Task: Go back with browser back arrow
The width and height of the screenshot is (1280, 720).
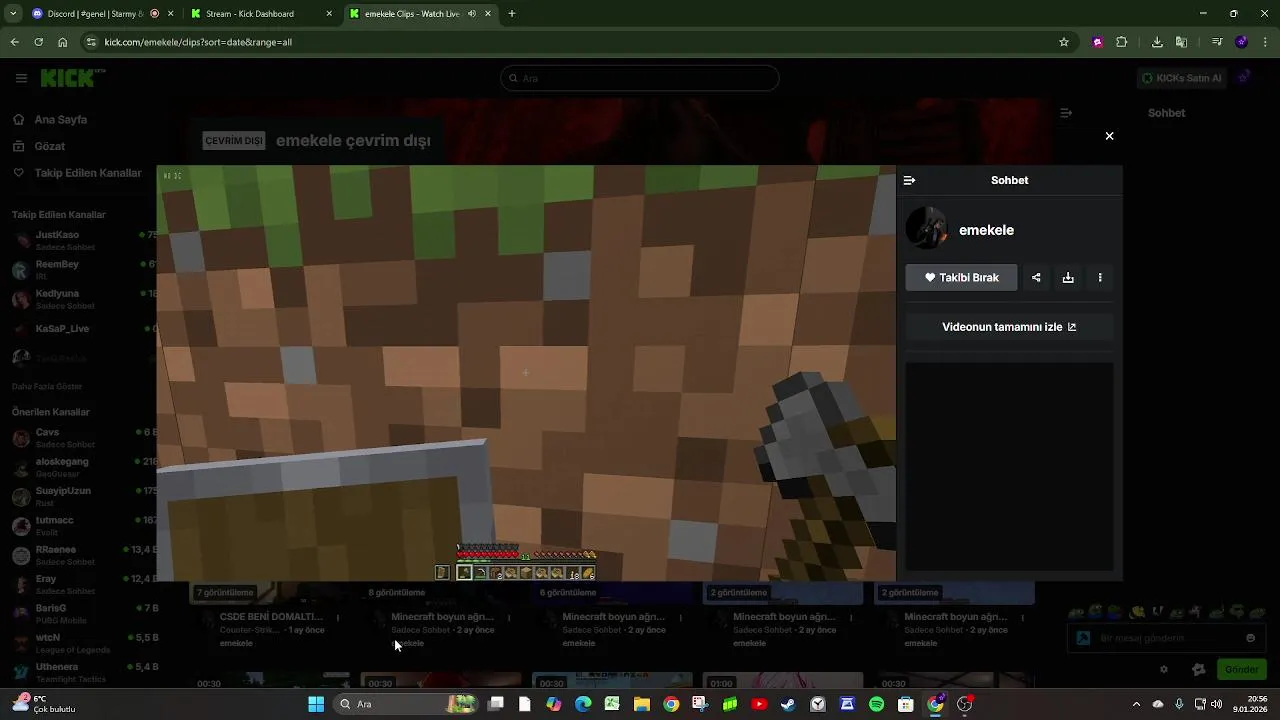Action: coord(14,42)
